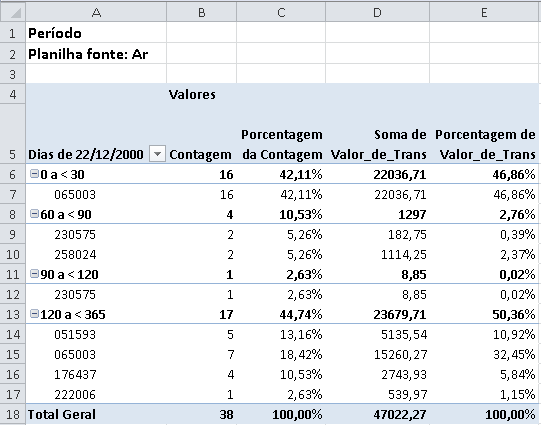
Task: Collapse the "90 a < 120" group
Action: pos(34,274)
